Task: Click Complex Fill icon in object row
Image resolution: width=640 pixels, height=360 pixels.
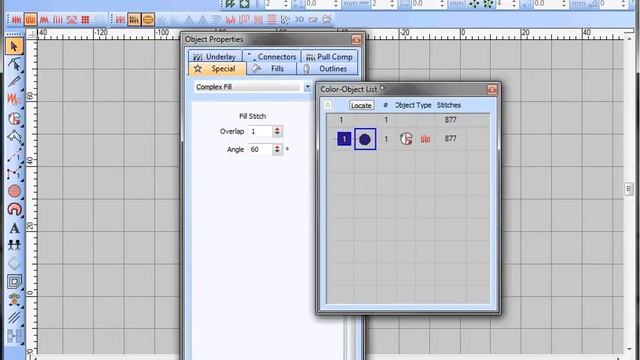Action: coord(406,139)
